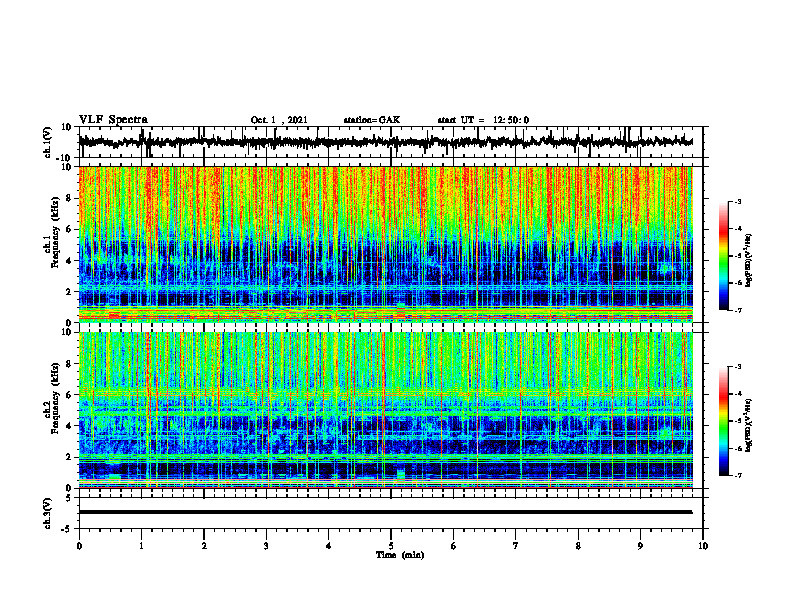The image size is (792, 612).
Task: Click time axis tick label "9"
Action: [640, 546]
